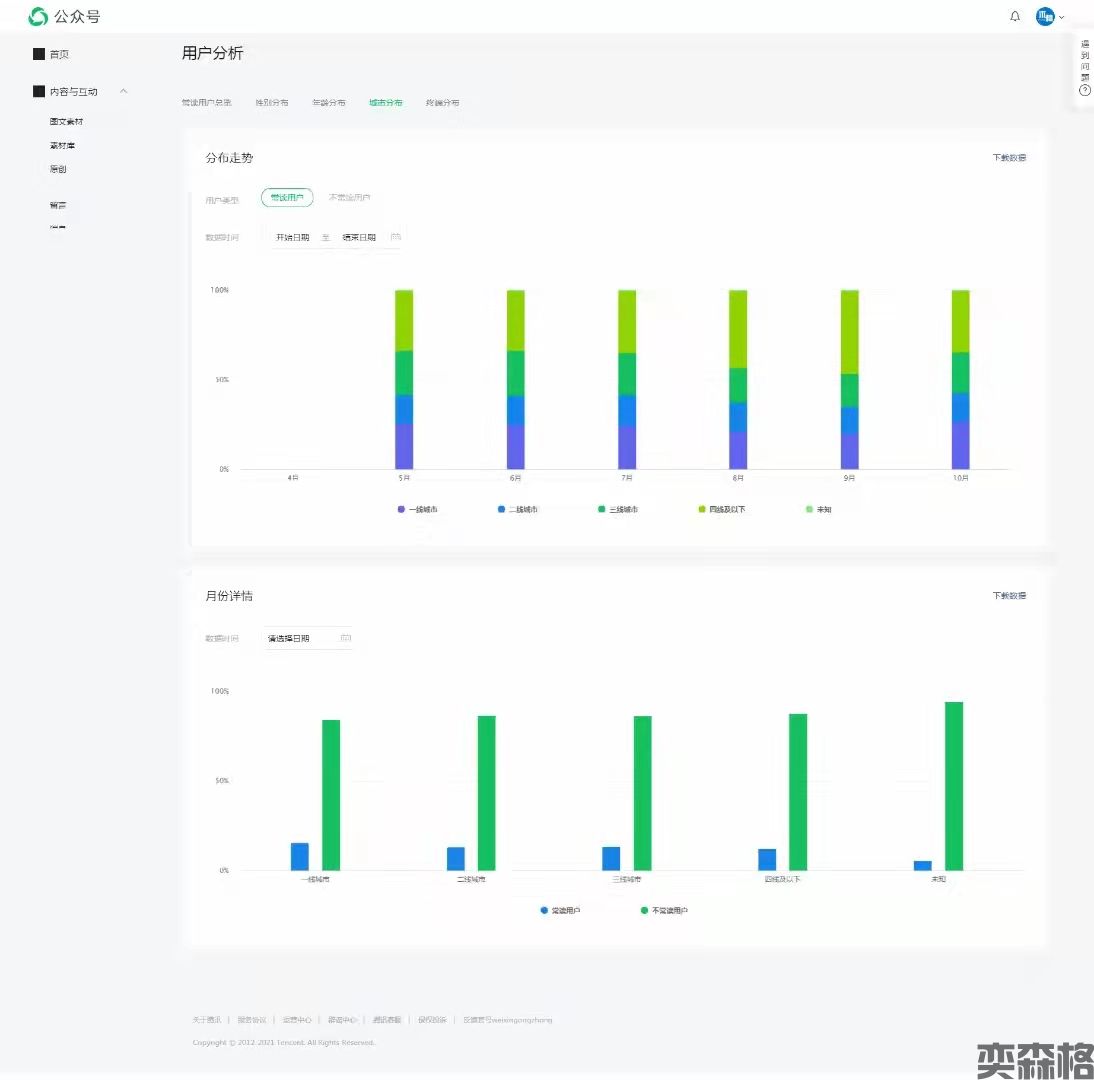Click 下载数据 in 月份详情 section
1094x1080 pixels.
1008,596
